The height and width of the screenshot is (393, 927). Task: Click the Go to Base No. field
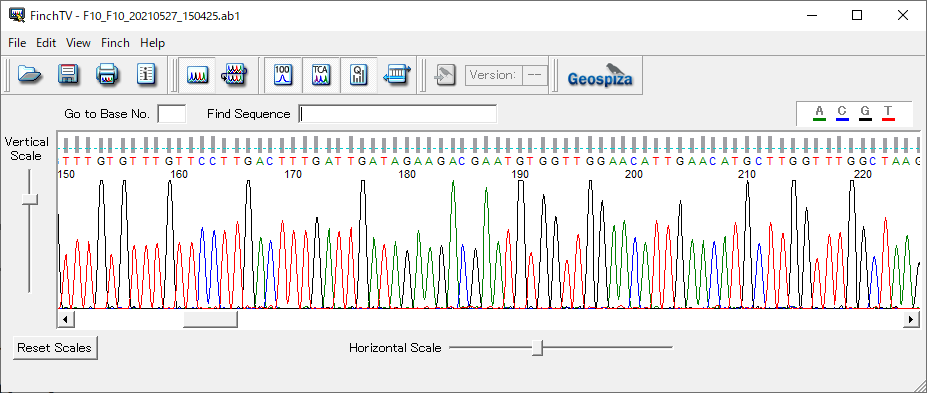(x=171, y=114)
